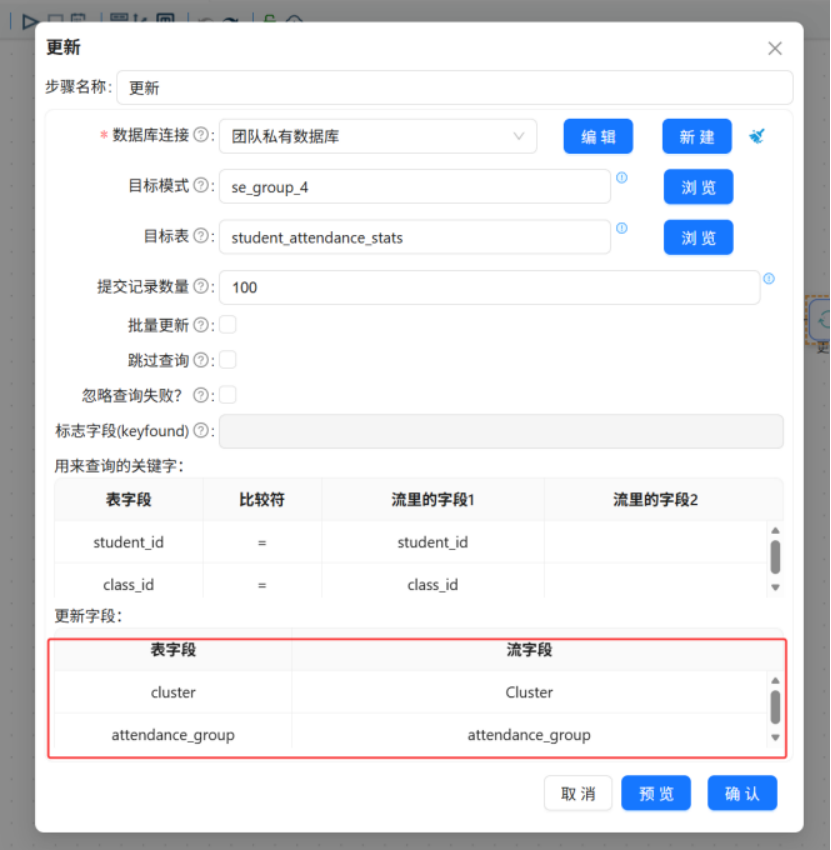Screen dimensions: 831x850
Task: Click the help icon next to 忽略查询失败
Action: [x=201, y=395]
